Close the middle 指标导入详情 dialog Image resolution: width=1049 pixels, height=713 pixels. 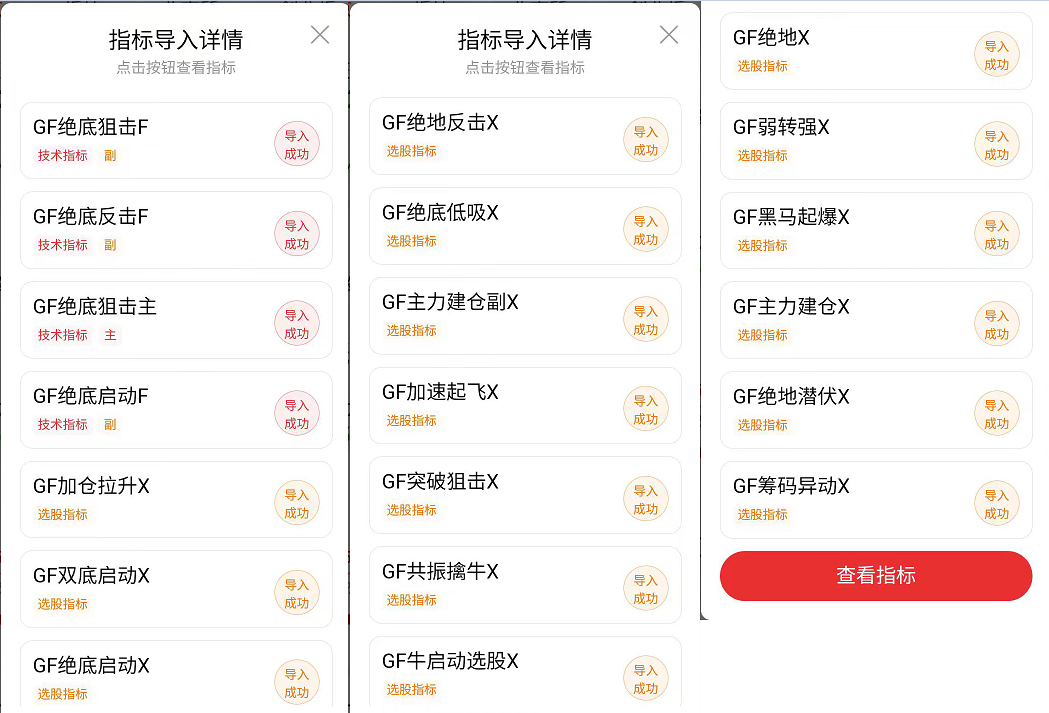click(x=668, y=34)
